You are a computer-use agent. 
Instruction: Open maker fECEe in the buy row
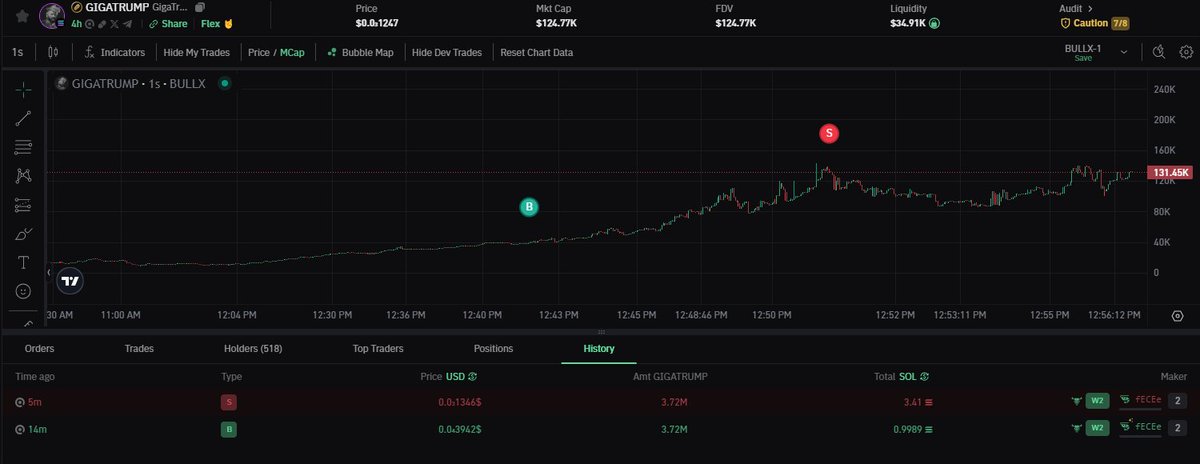[x=1141, y=428]
